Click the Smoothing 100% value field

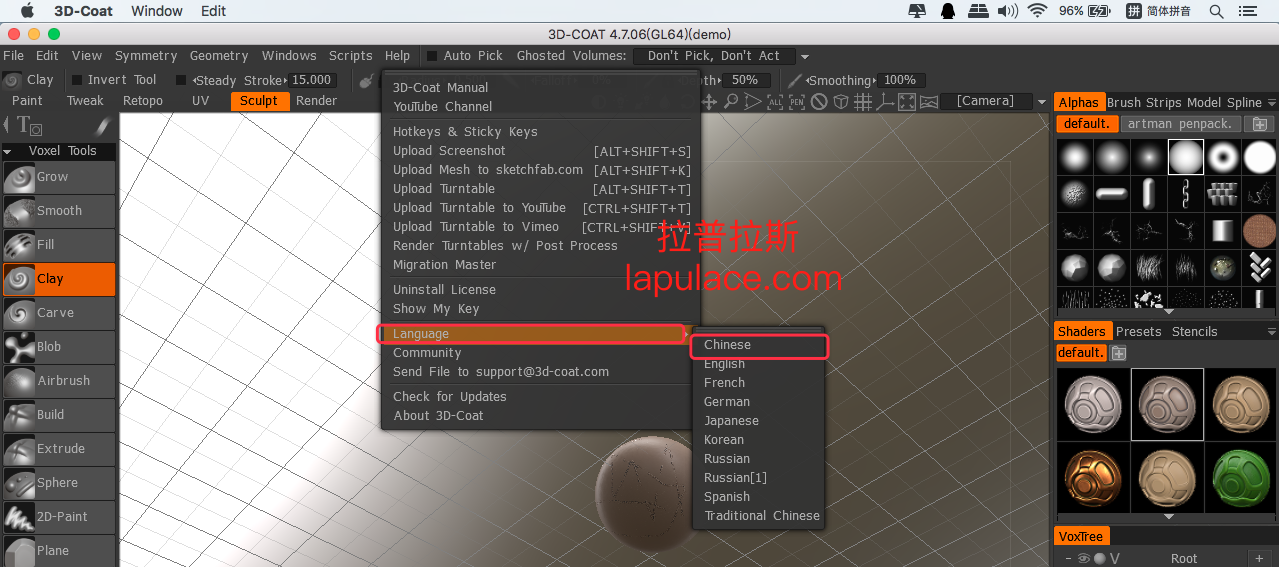901,80
